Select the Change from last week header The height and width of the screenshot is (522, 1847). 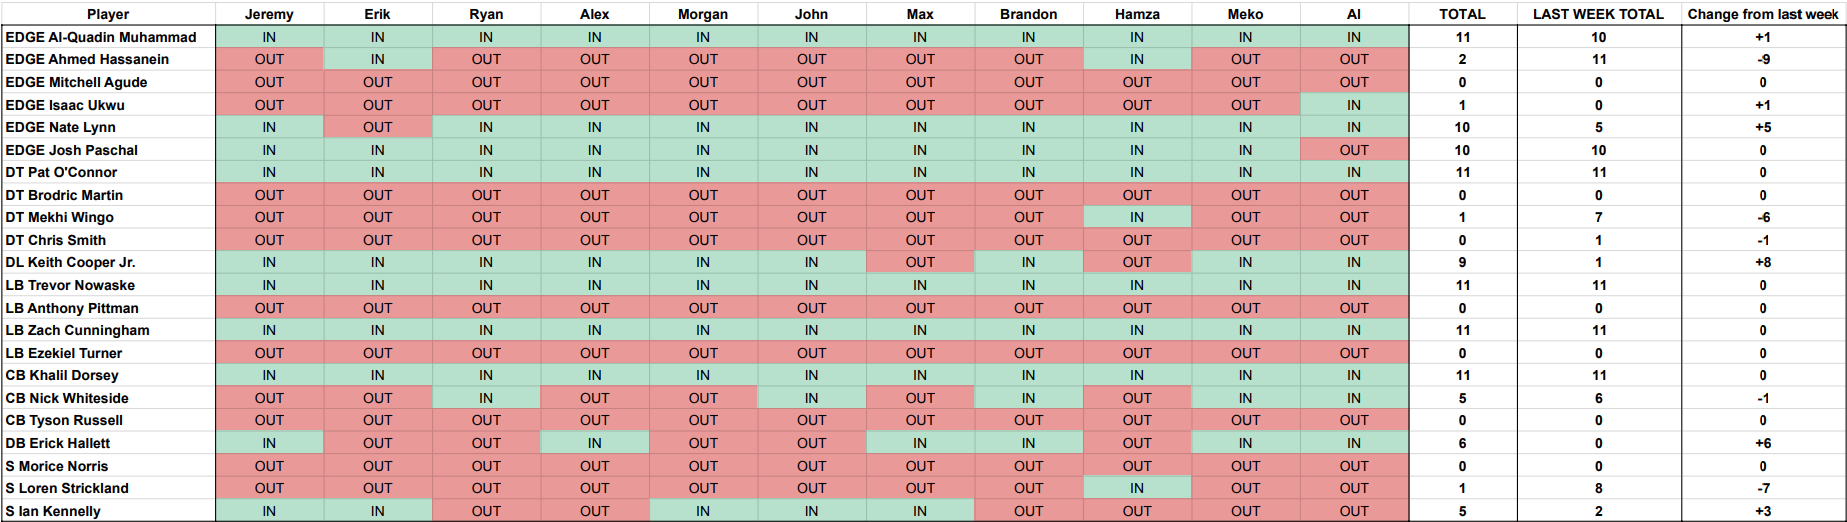coord(1762,14)
